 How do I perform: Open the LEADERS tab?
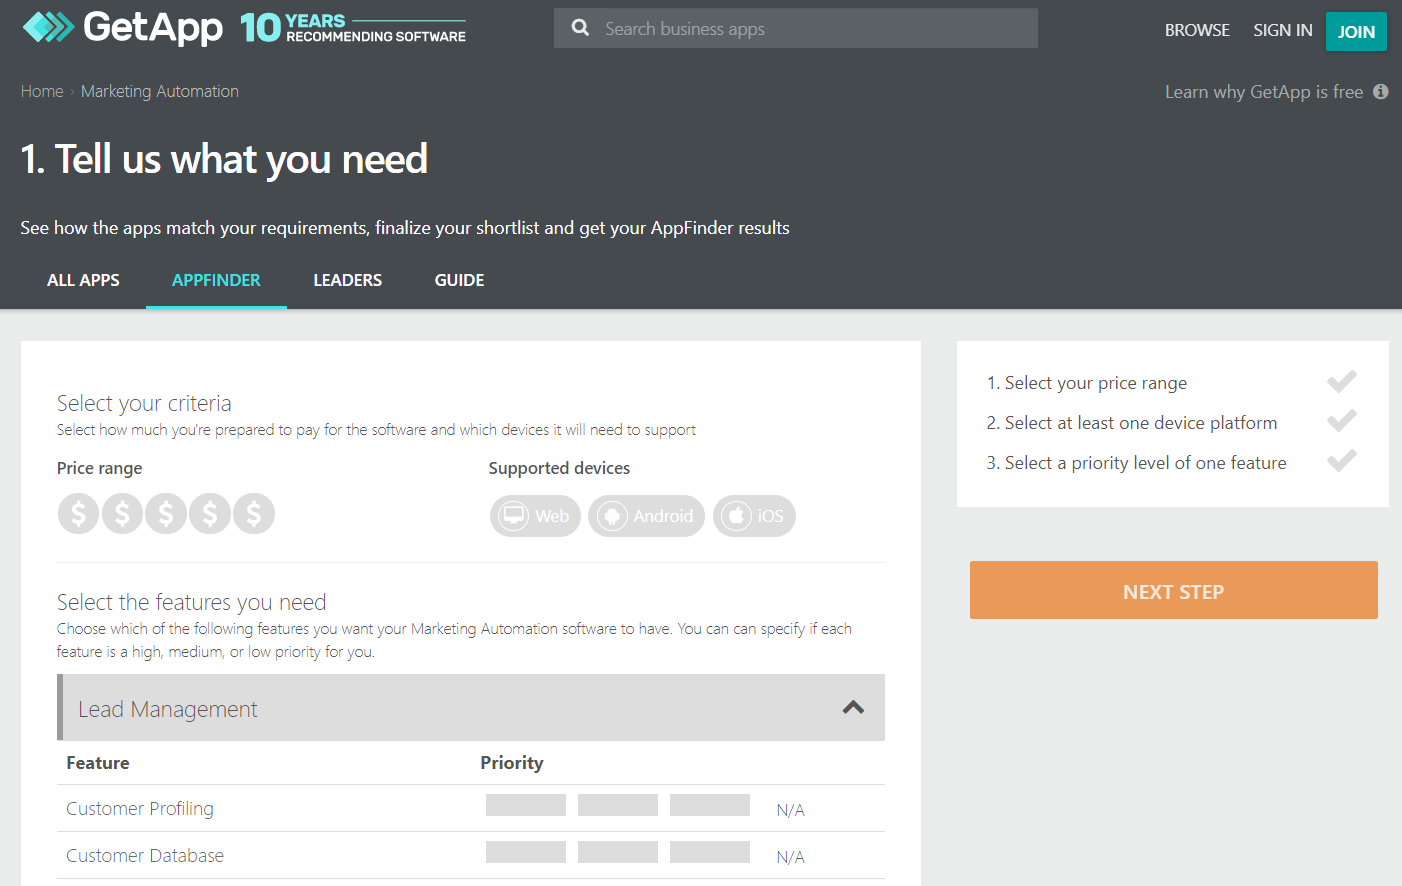point(347,280)
